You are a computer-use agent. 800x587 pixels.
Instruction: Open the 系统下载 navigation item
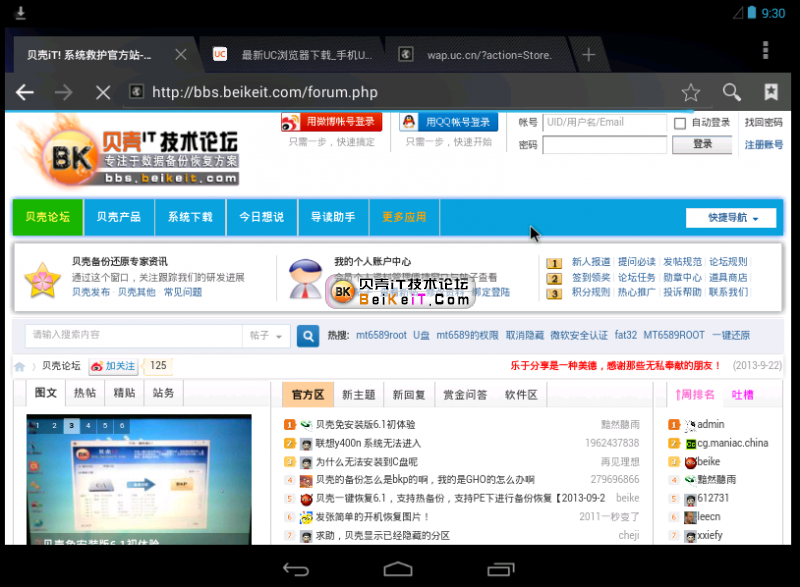(x=190, y=217)
